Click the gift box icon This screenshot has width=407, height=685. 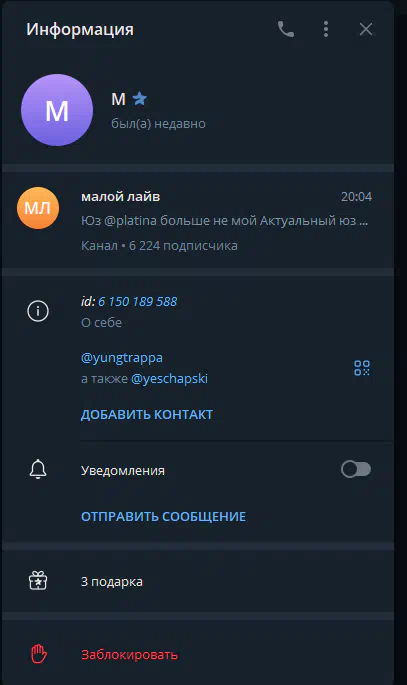[x=38, y=581]
